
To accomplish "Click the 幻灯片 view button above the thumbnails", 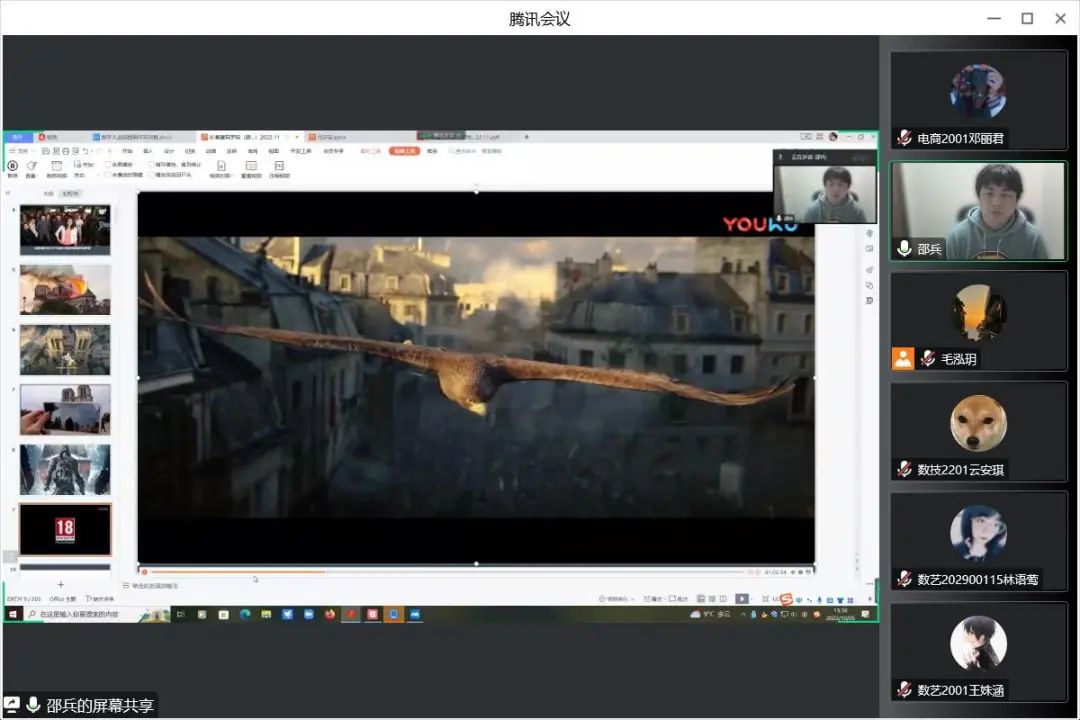I will tap(70, 193).
